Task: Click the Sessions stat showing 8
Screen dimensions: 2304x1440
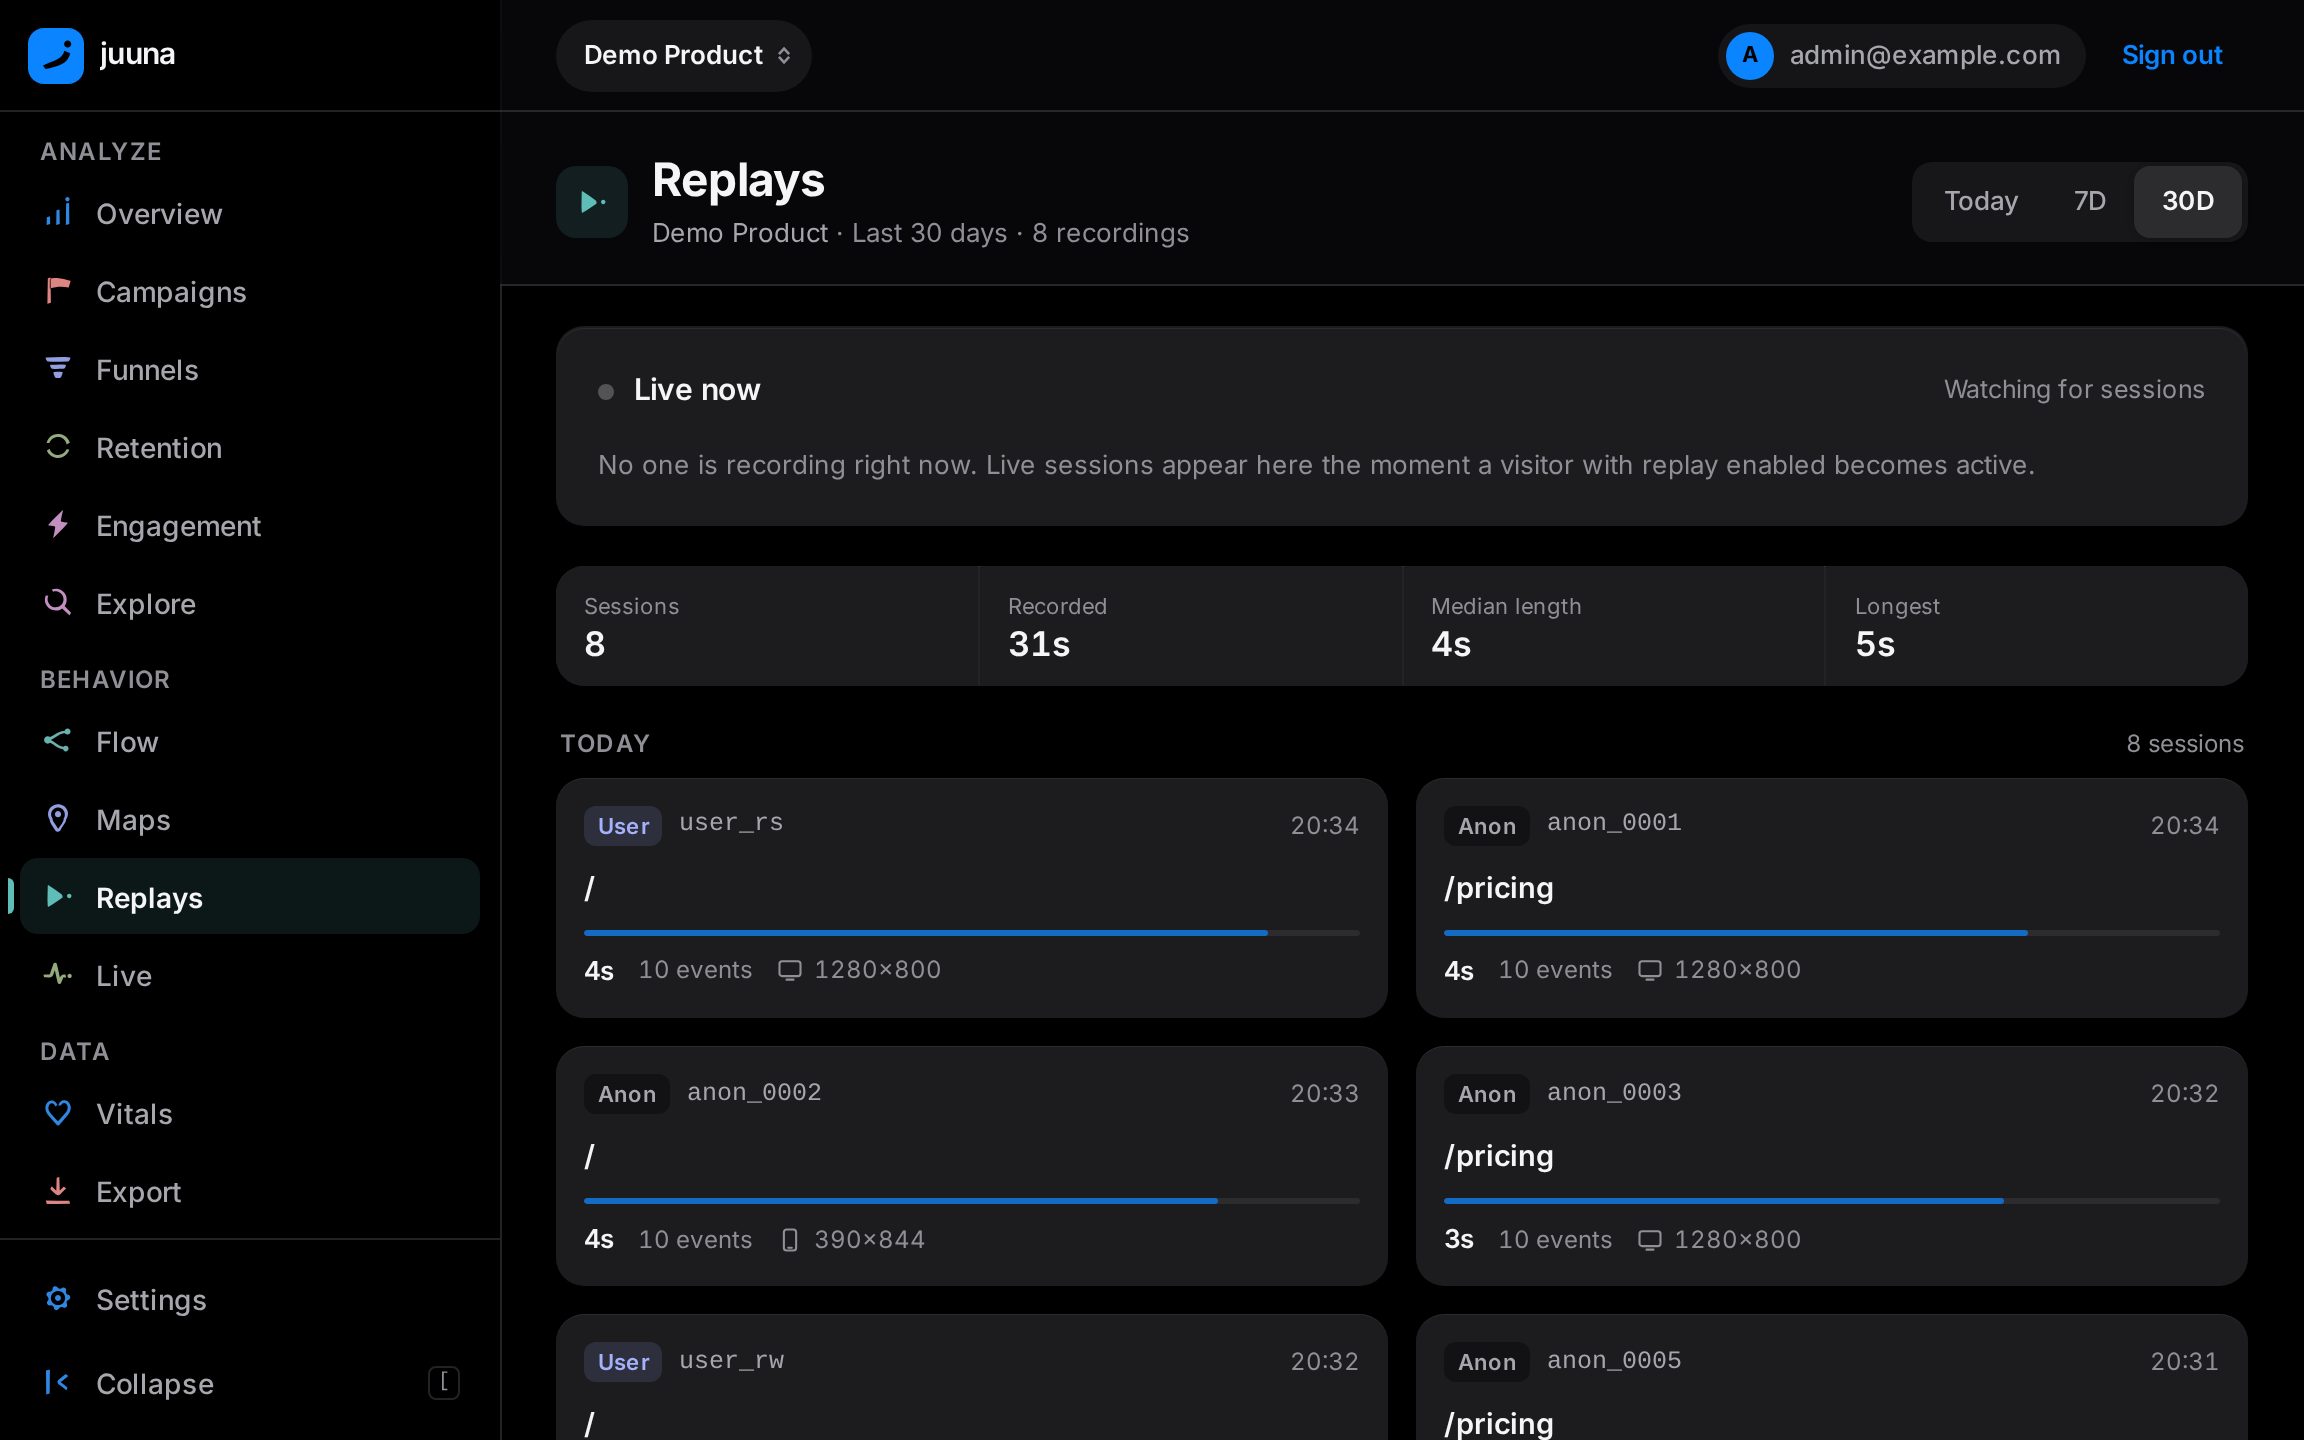Action: [x=767, y=626]
